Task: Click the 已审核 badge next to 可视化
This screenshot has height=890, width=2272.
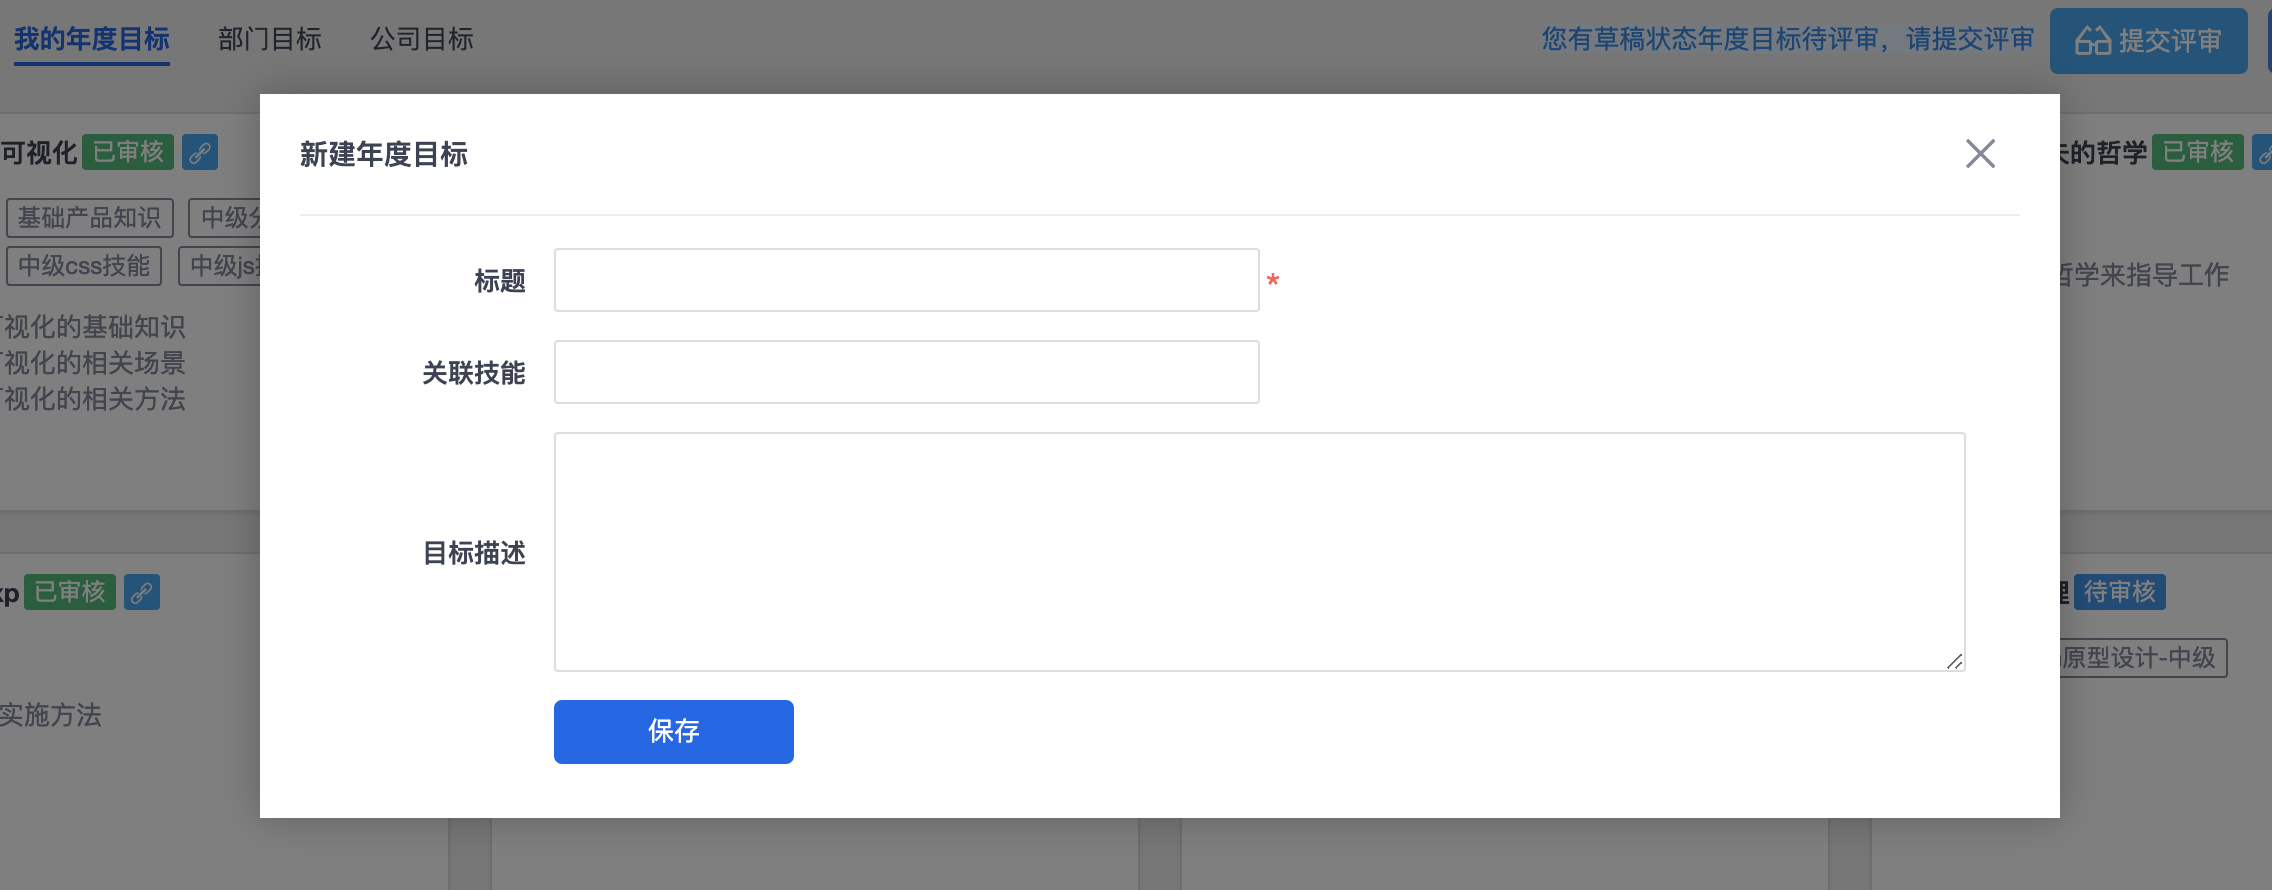Action: pyautogui.click(x=128, y=152)
